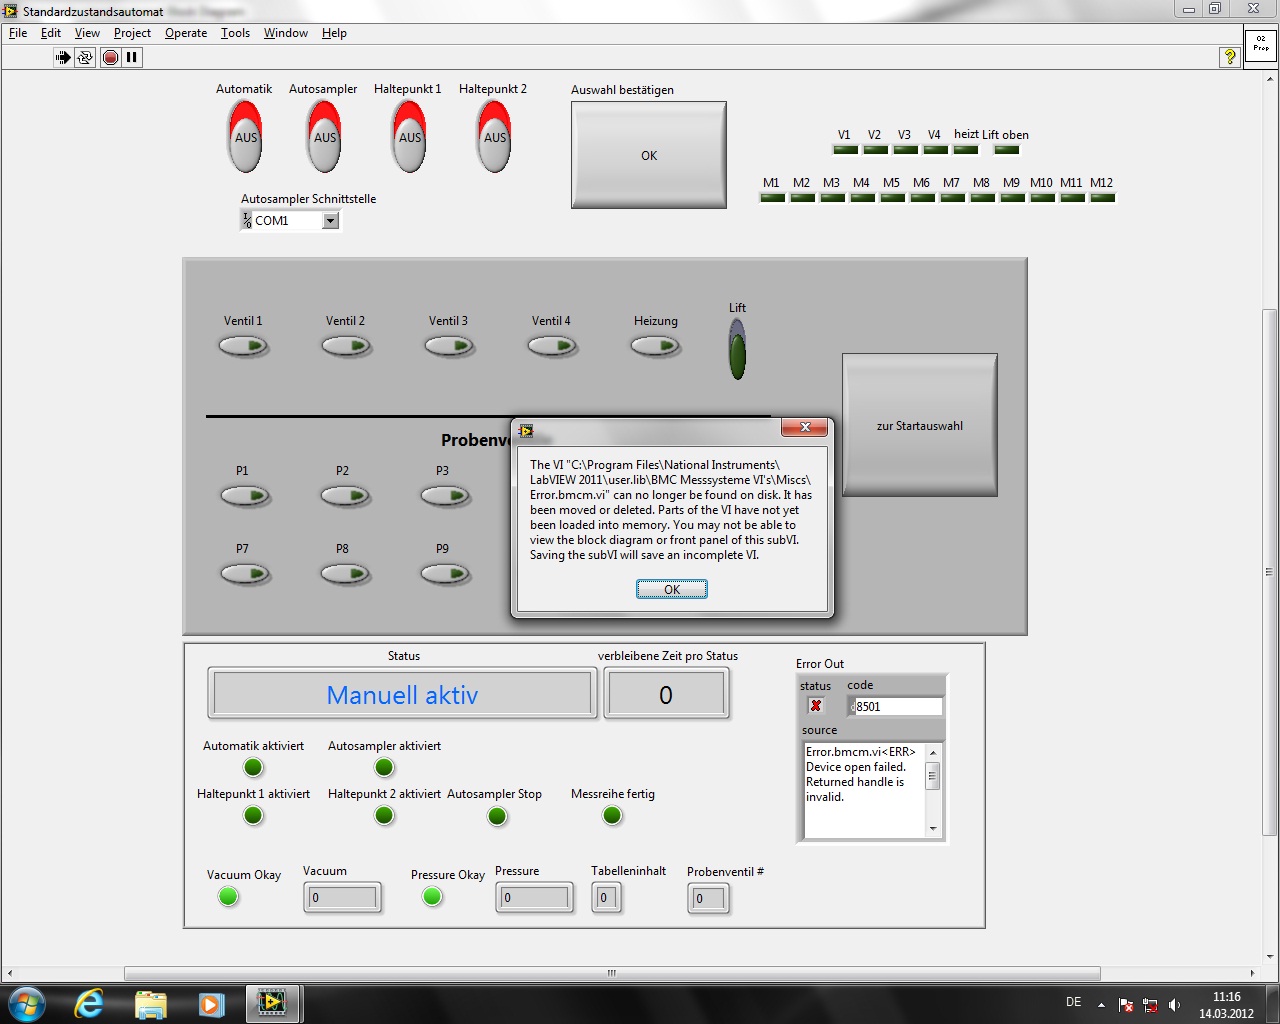The width and height of the screenshot is (1280, 1024).
Task: Toggle the Automatik AUS switch
Action: tap(245, 135)
